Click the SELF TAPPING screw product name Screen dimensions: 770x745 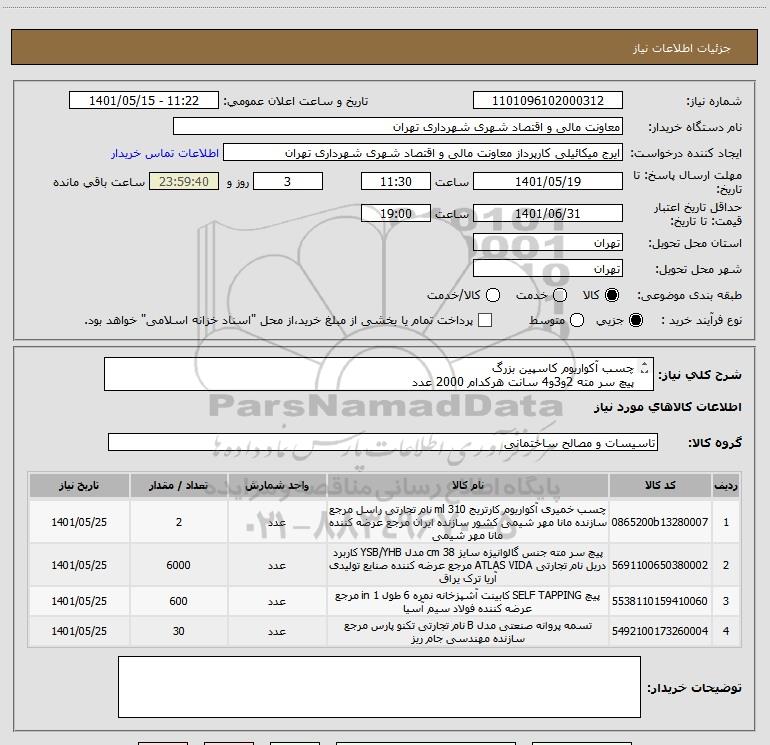pyautogui.click(x=468, y=602)
